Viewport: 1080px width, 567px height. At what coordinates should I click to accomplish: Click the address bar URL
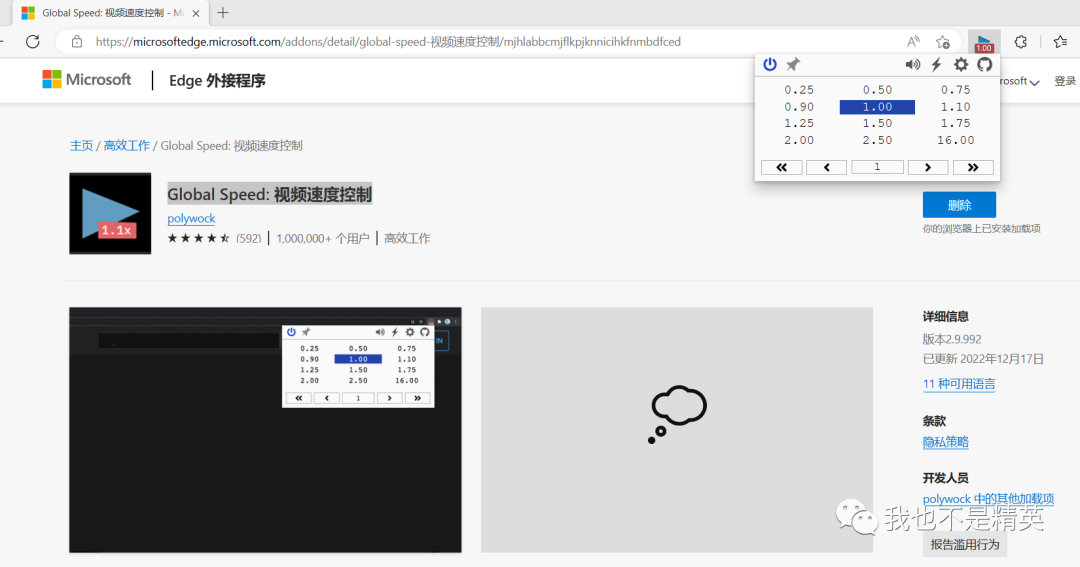tap(388, 42)
